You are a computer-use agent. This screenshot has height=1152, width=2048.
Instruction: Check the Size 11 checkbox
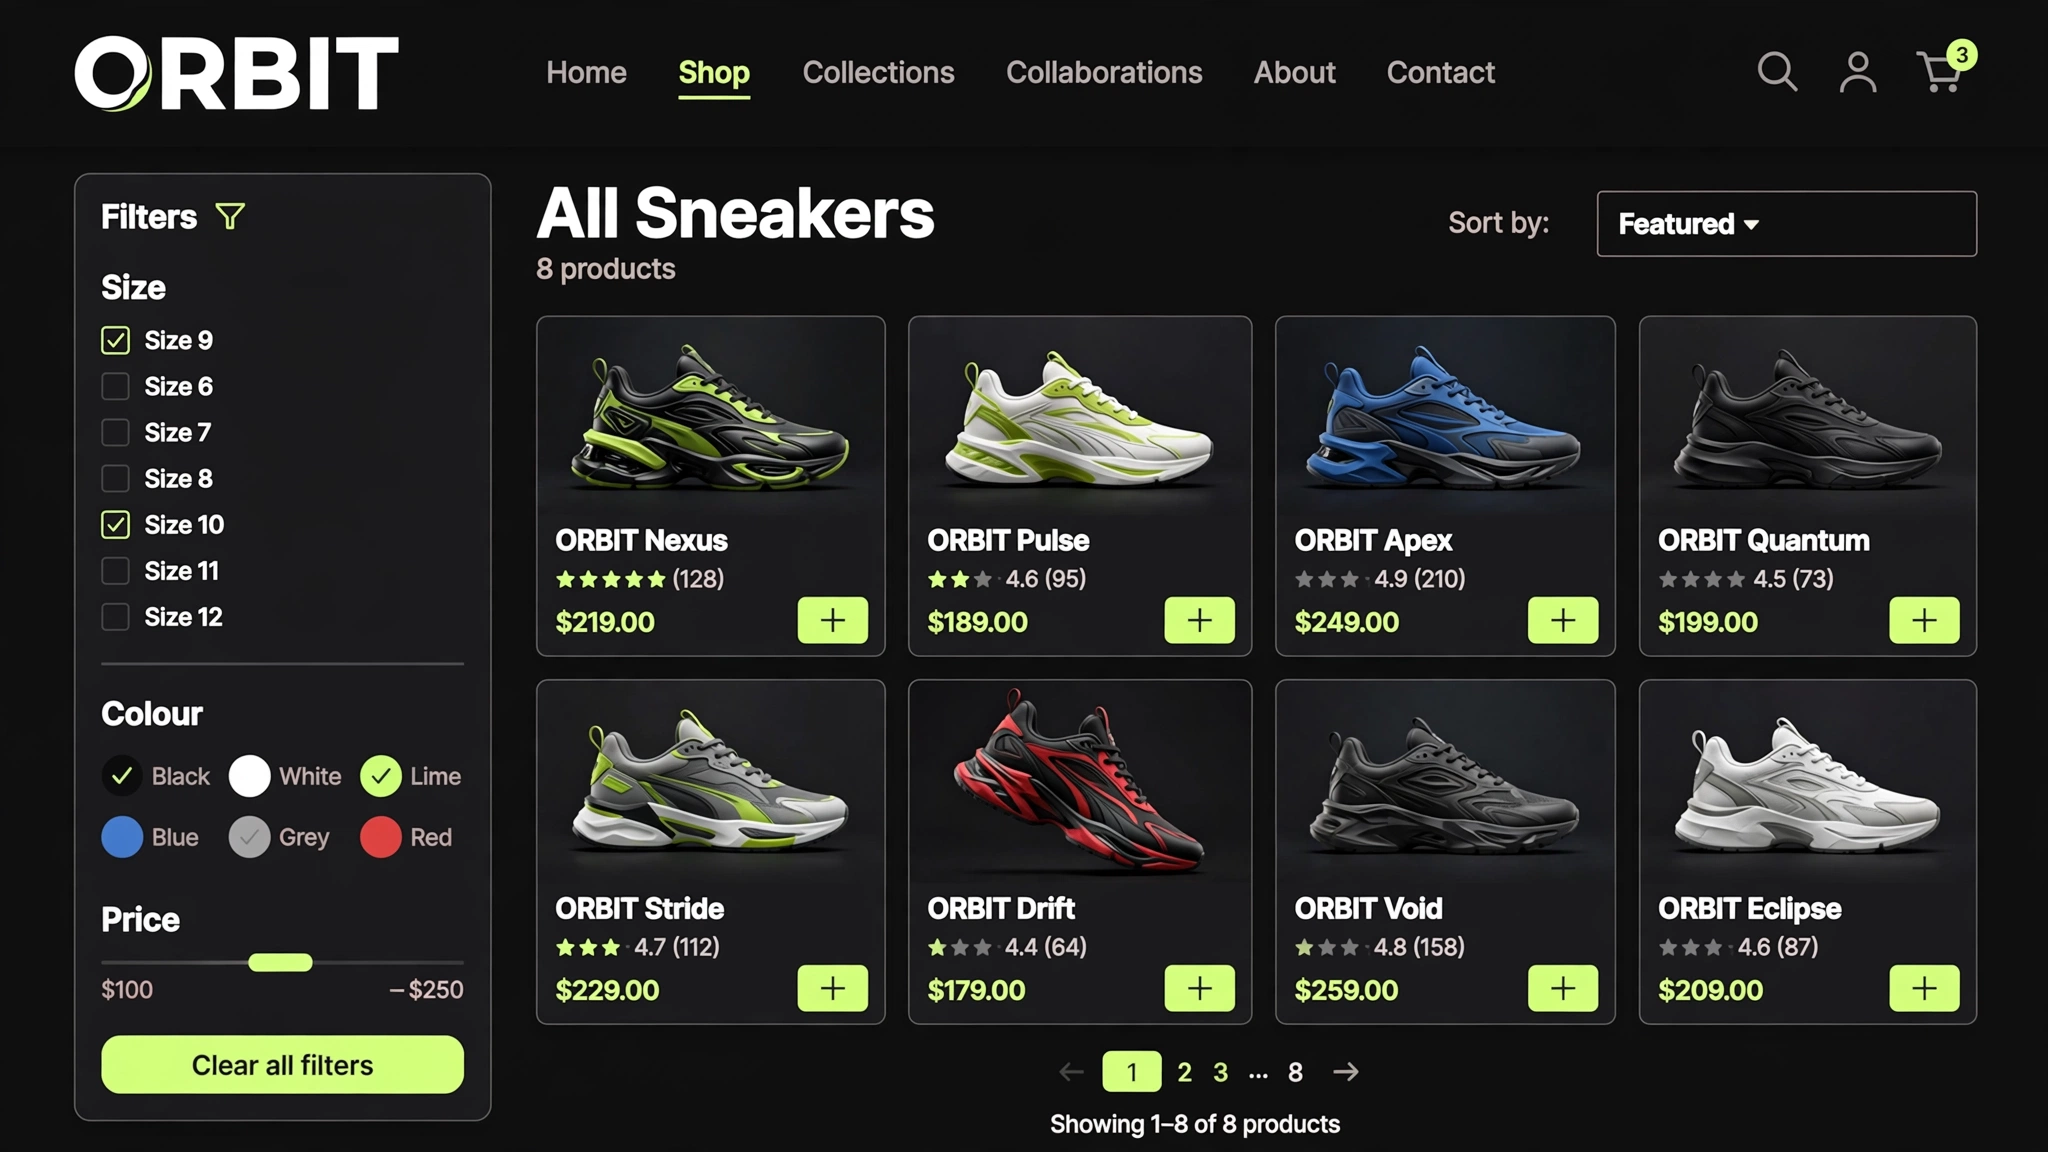click(x=115, y=570)
